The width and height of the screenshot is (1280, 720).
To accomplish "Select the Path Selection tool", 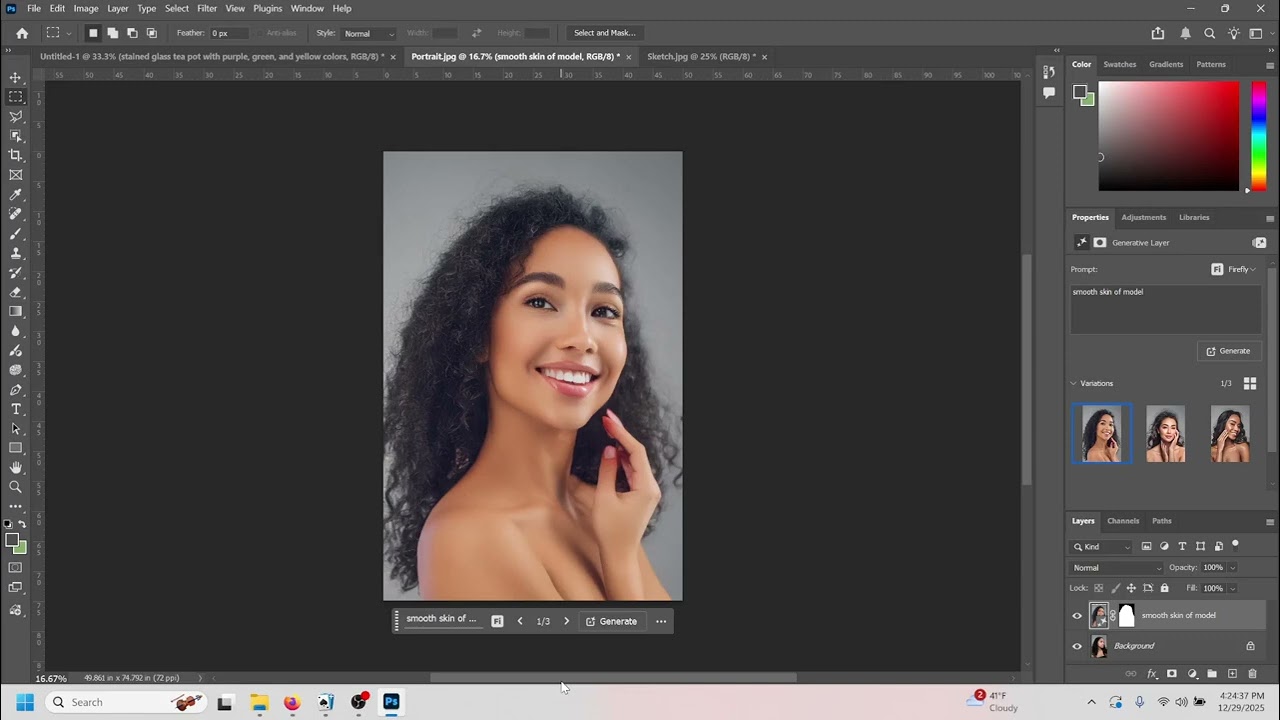I will click(15, 429).
